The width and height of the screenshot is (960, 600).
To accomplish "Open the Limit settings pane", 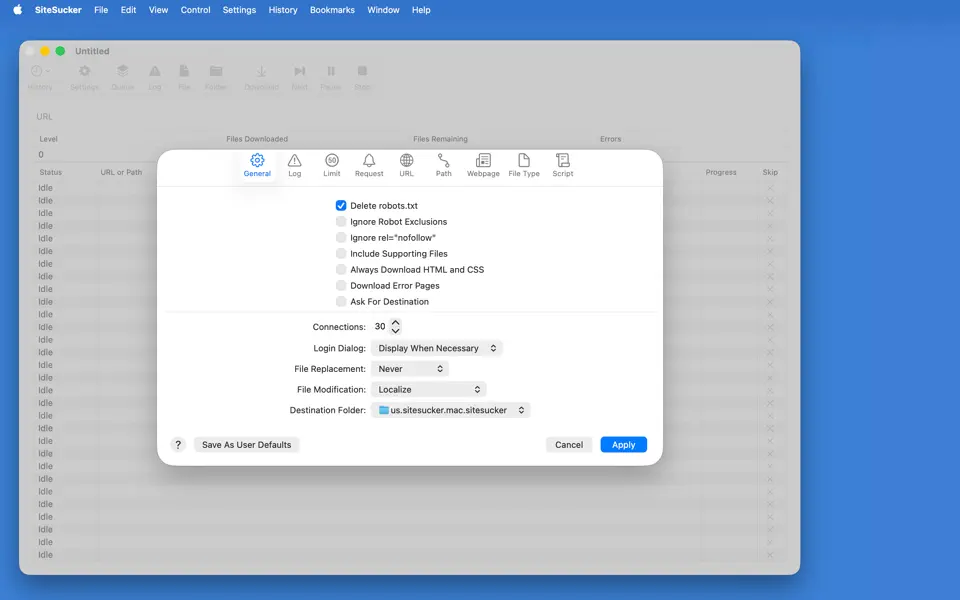I will (x=332, y=165).
